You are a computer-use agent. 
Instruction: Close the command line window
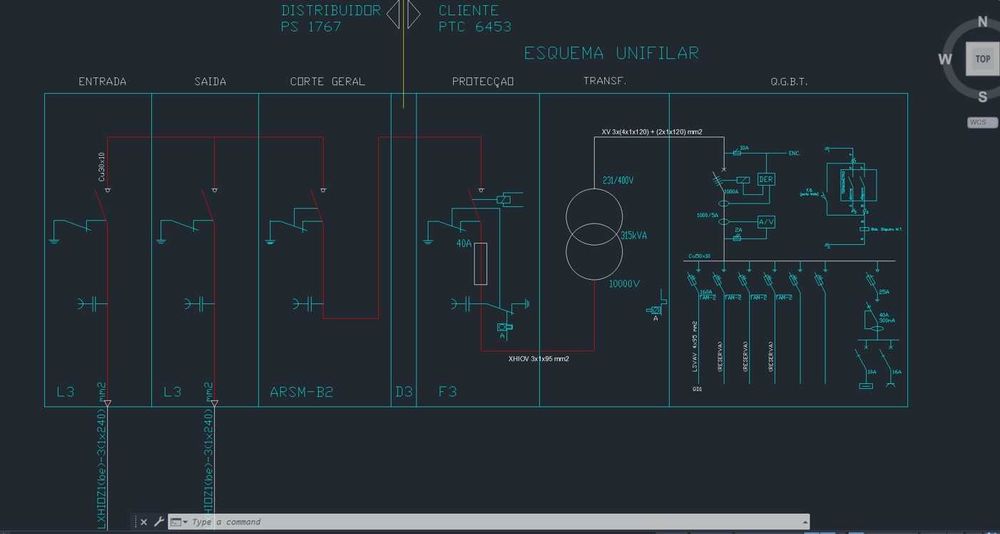[143, 522]
